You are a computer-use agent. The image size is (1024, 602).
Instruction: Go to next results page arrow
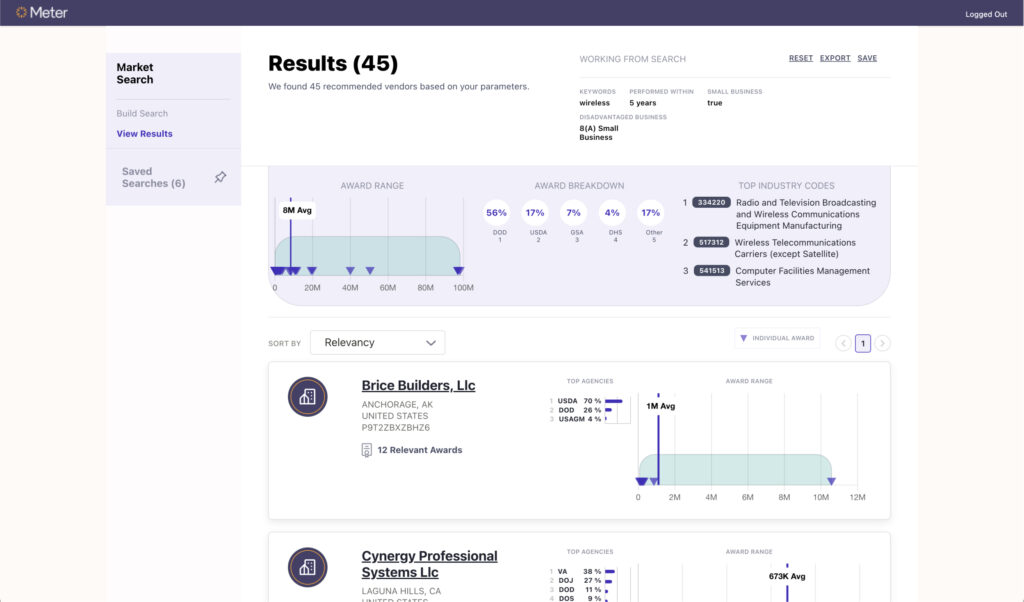882,343
